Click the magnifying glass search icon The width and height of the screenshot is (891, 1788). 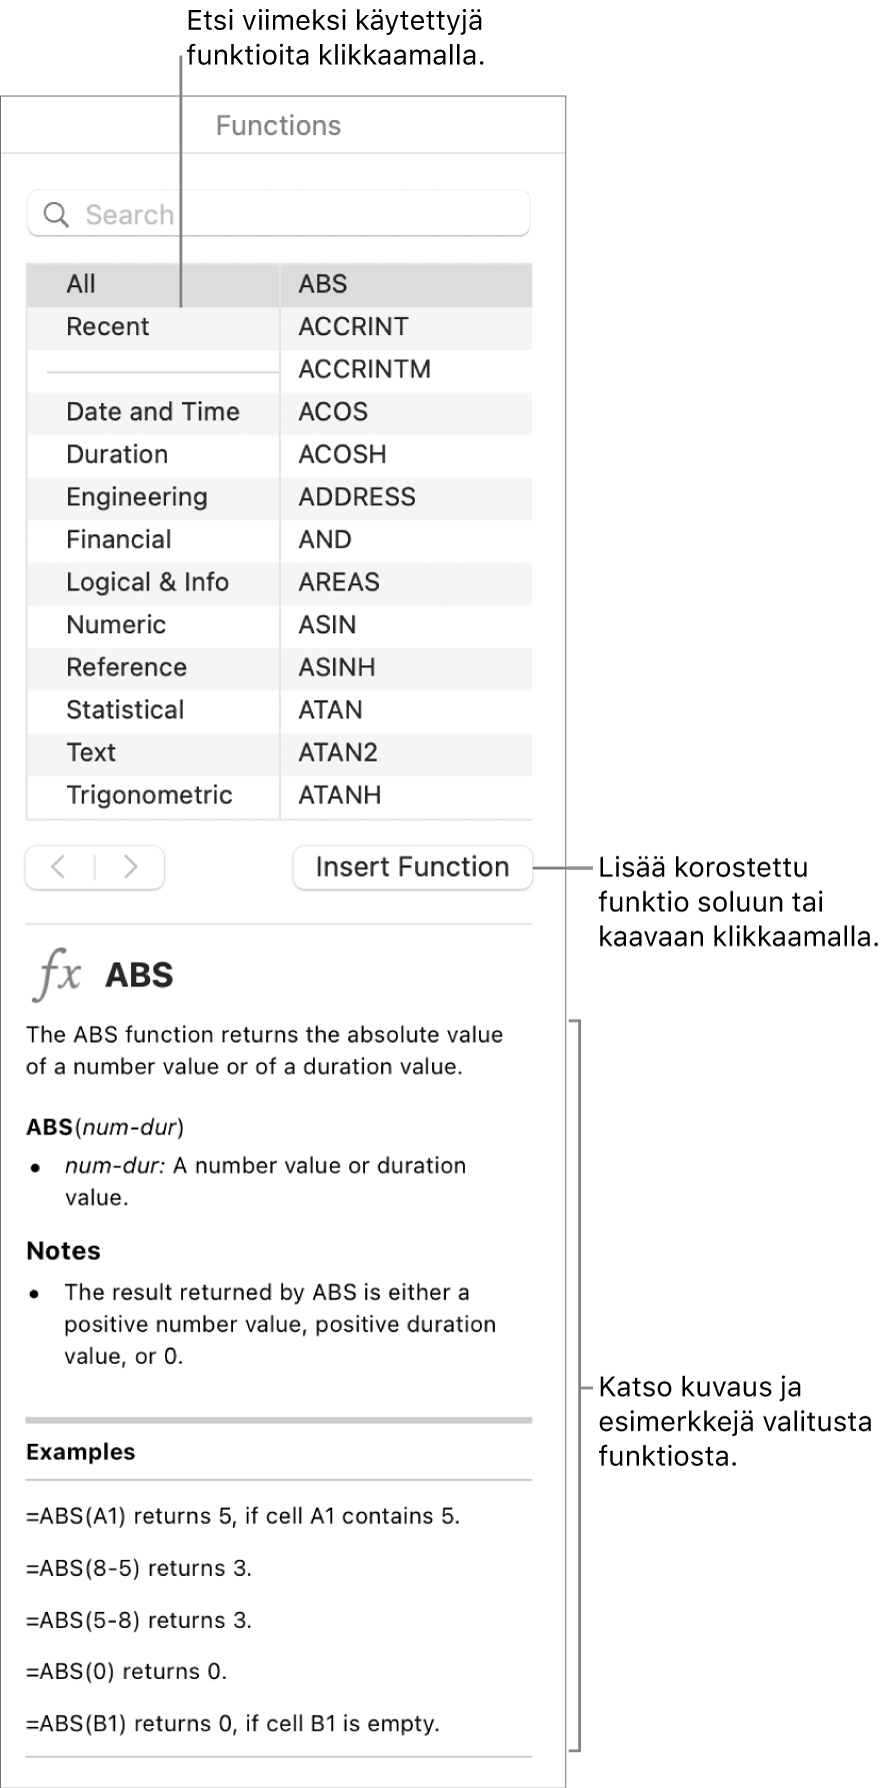57,215
